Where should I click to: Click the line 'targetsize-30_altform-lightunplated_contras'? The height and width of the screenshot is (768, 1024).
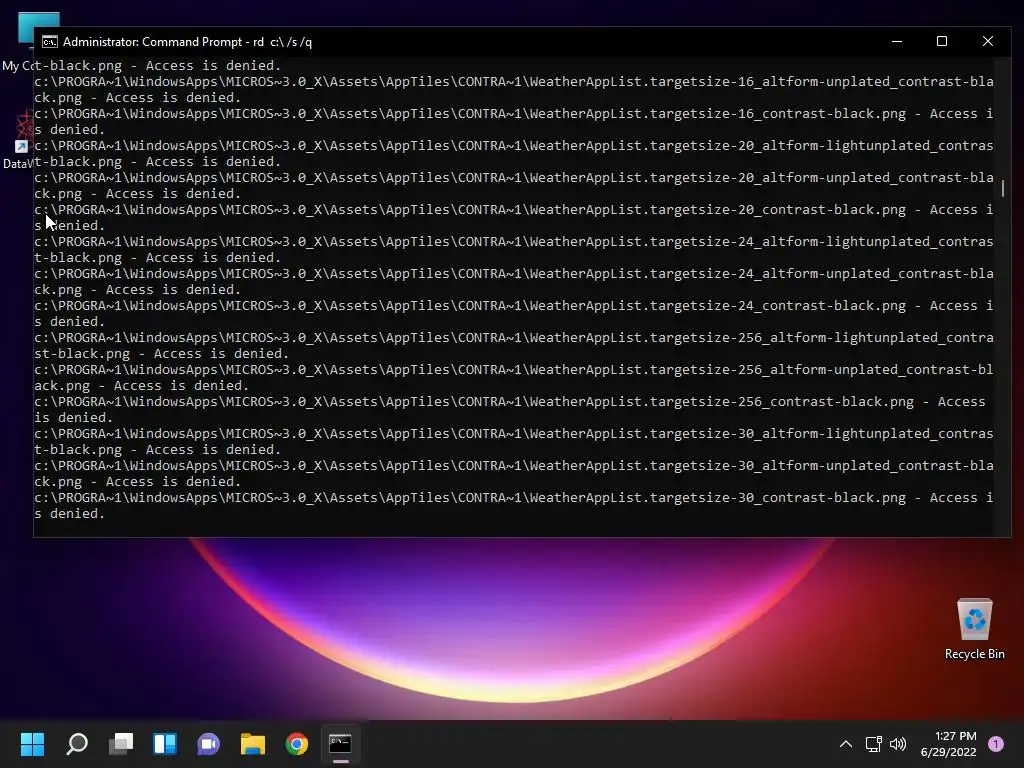(822, 434)
